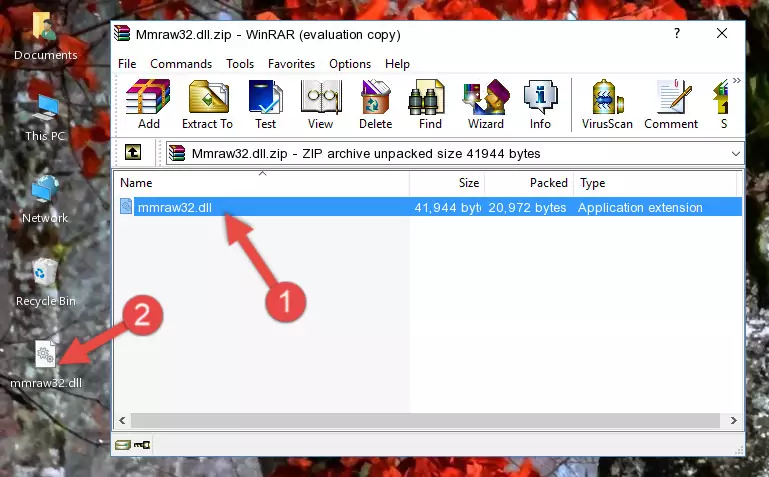Open the archive path dropdown
This screenshot has height=477, width=769.
pos(736,153)
